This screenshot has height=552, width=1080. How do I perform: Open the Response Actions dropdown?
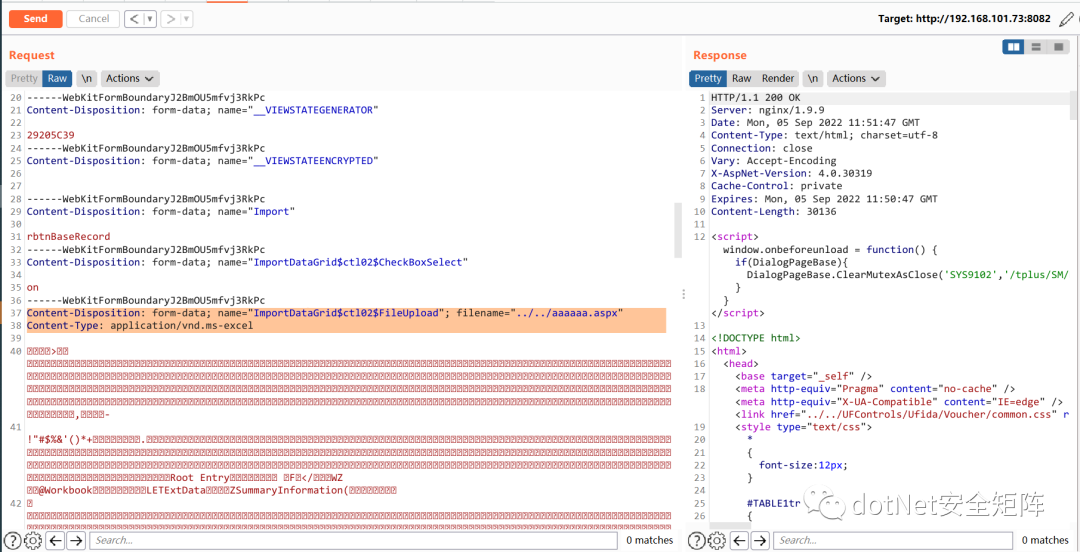pyautogui.click(x=857, y=79)
